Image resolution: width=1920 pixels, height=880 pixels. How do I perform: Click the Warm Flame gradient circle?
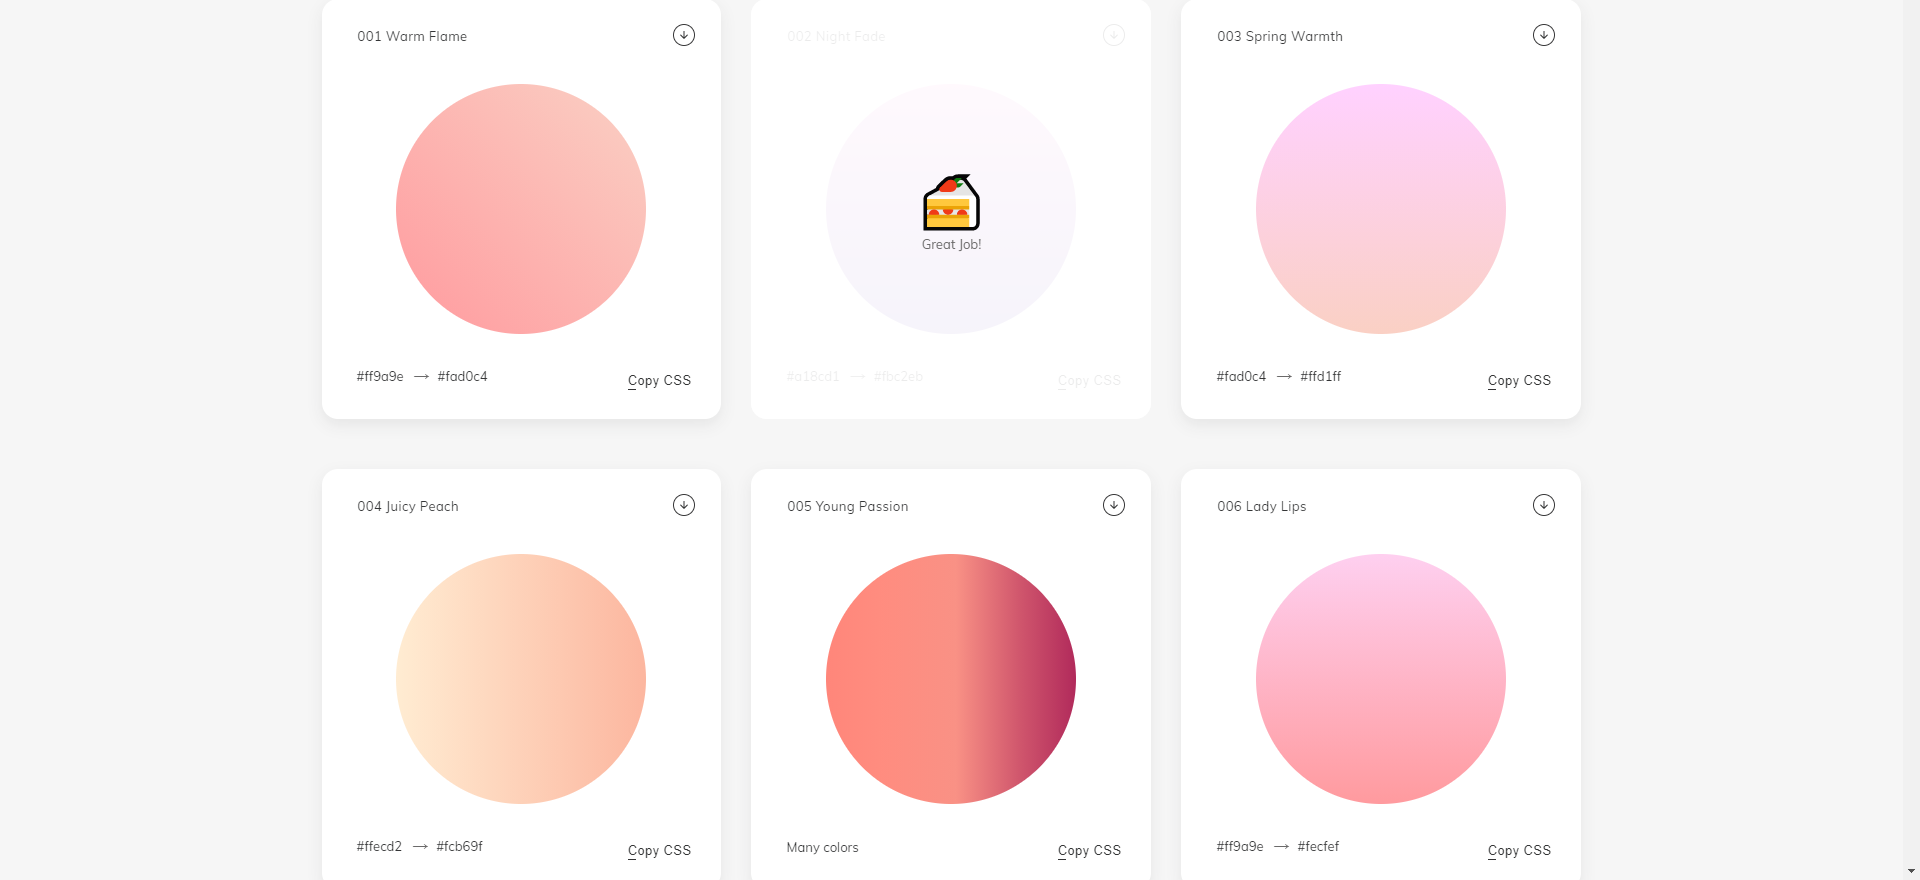click(x=521, y=209)
